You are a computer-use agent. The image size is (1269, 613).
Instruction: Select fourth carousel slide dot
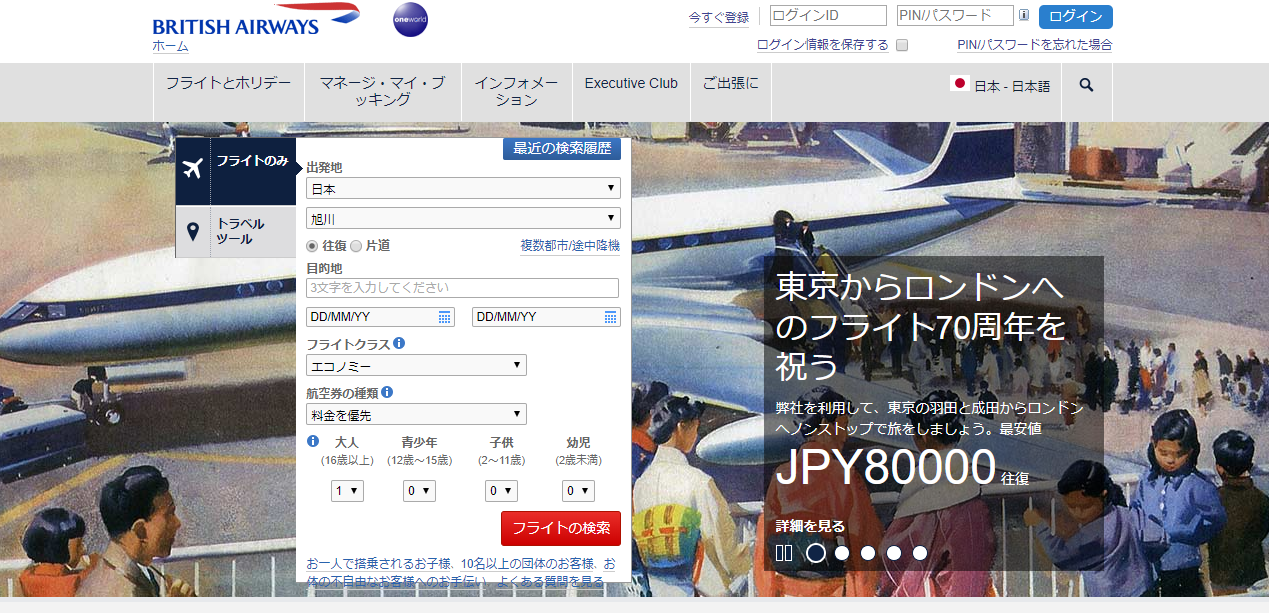click(894, 553)
